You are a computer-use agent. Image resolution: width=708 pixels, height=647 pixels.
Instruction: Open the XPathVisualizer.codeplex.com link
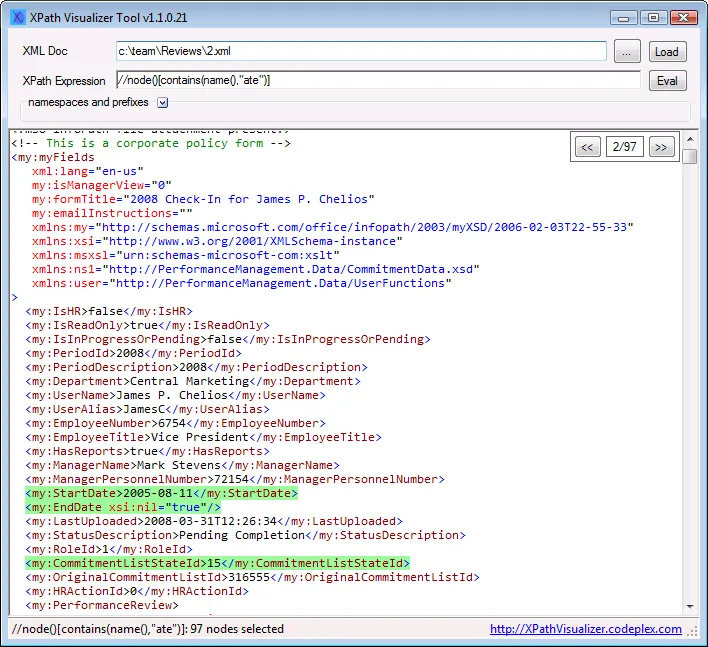(586, 629)
